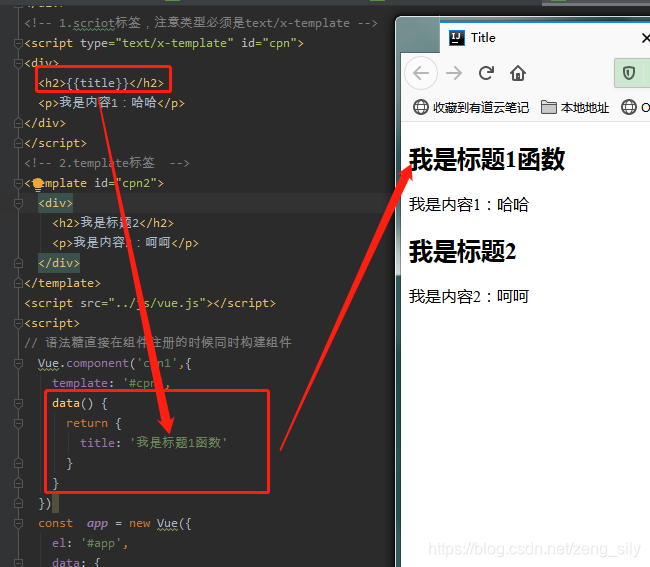Click the yellow lightbulb intention icon
The image size is (650, 567).
point(38,184)
